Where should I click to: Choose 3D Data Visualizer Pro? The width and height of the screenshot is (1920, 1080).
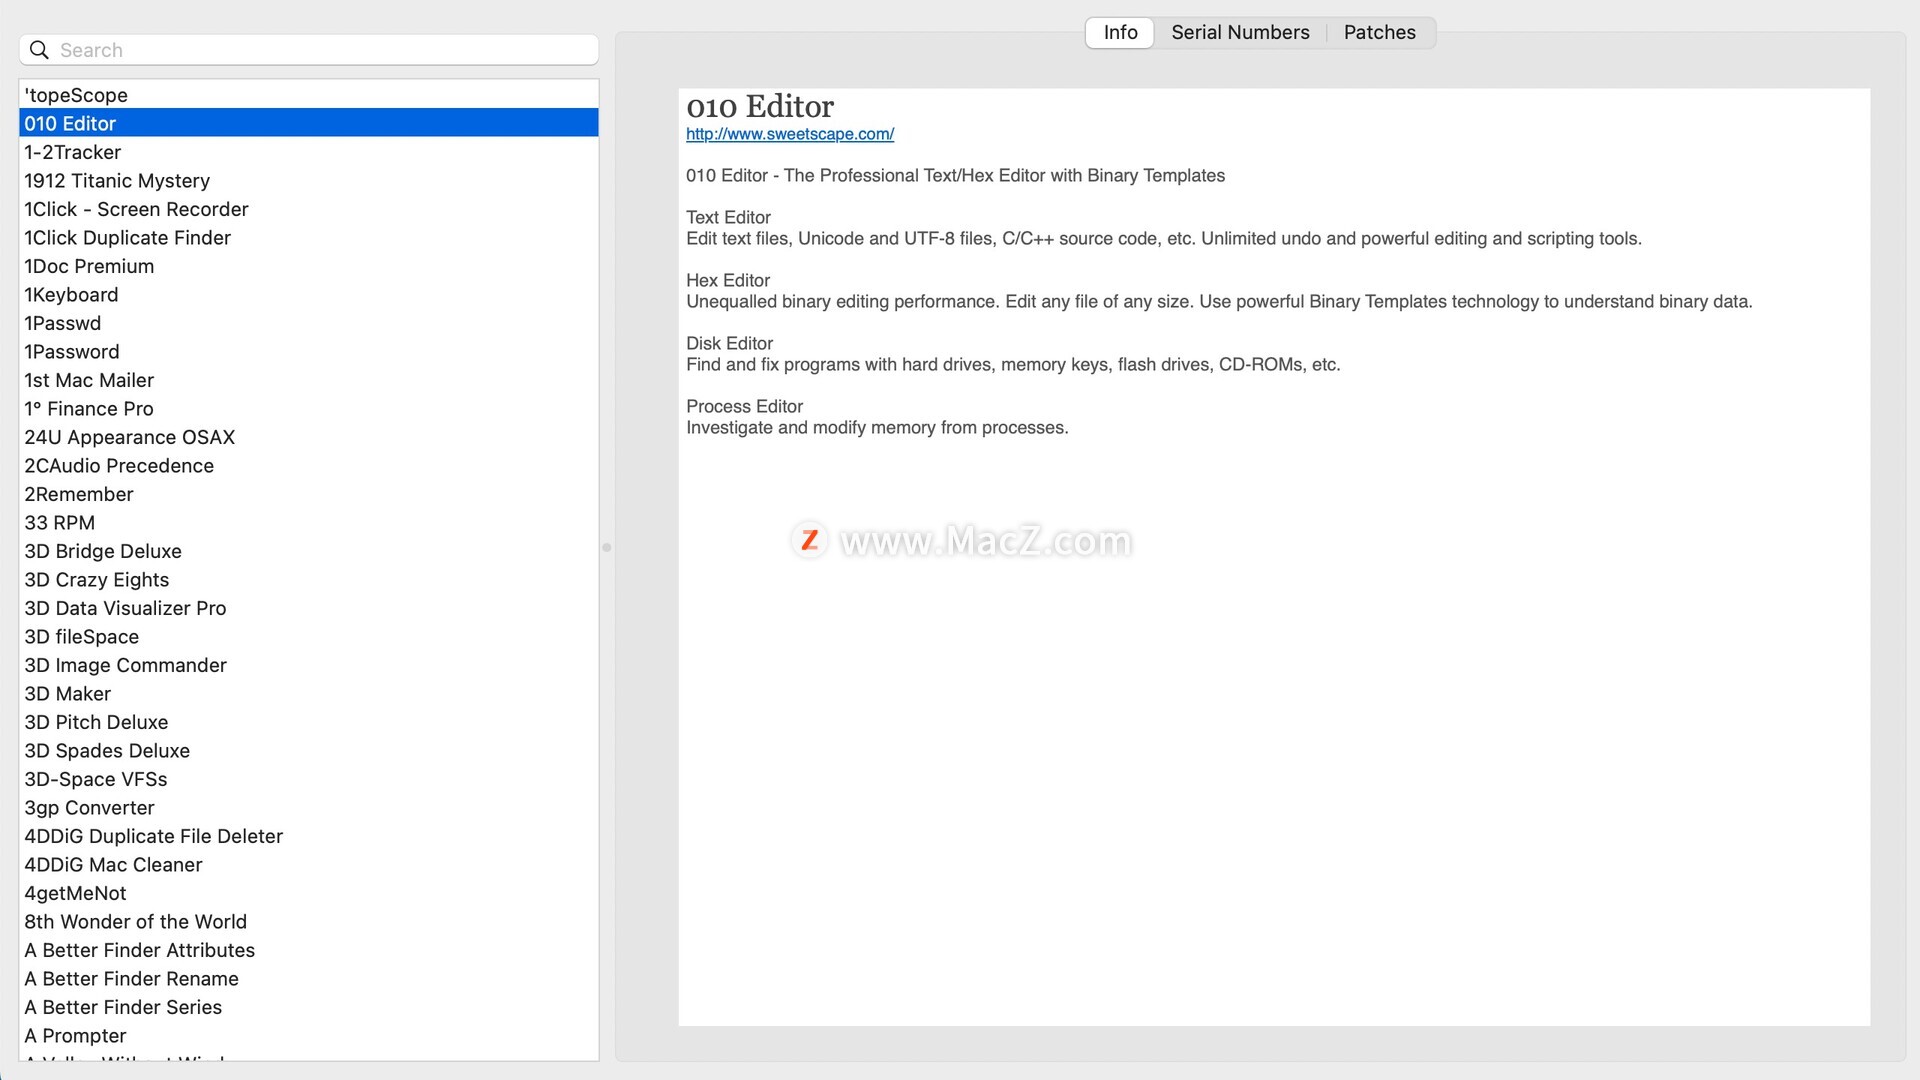[x=309, y=608]
